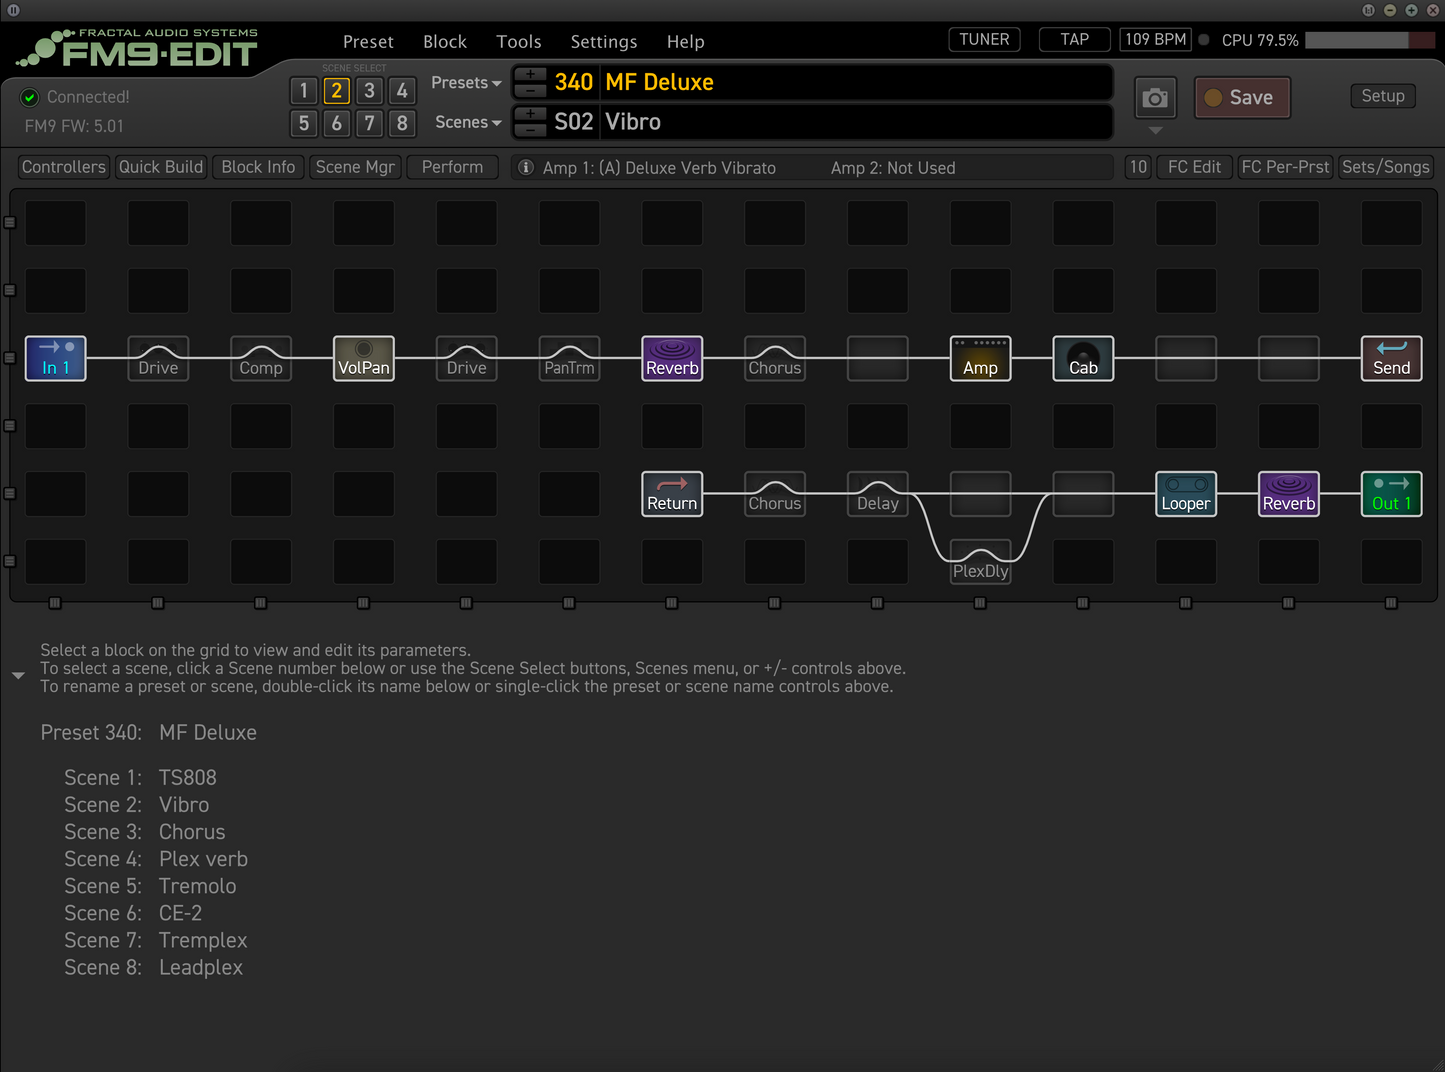The height and width of the screenshot is (1072, 1445).
Task: Click the scene plus/minus stepper
Action: pyautogui.click(x=530, y=122)
